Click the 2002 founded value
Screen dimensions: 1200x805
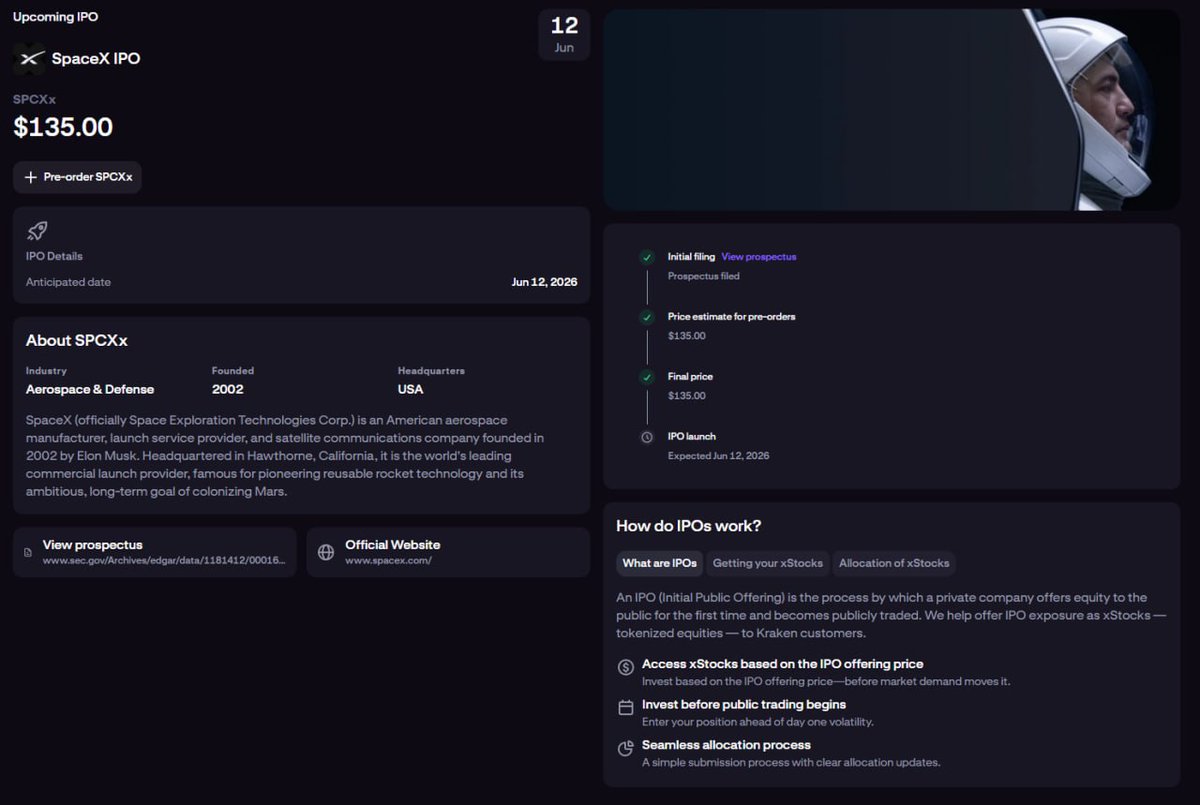point(228,389)
